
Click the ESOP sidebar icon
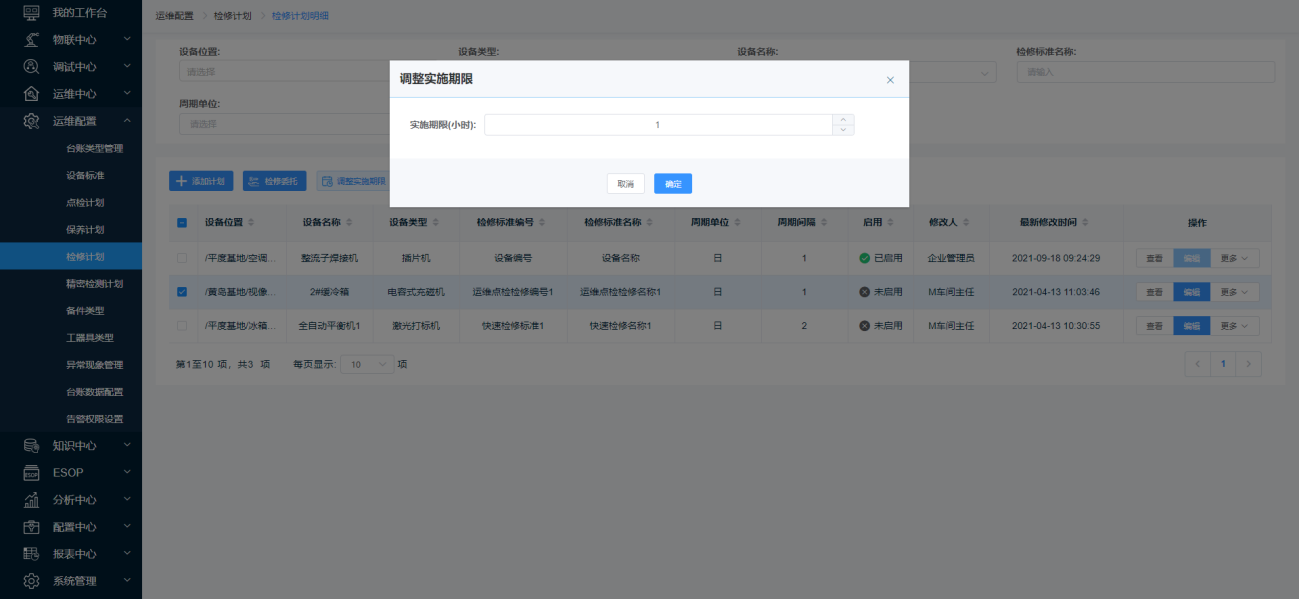[31, 472]
